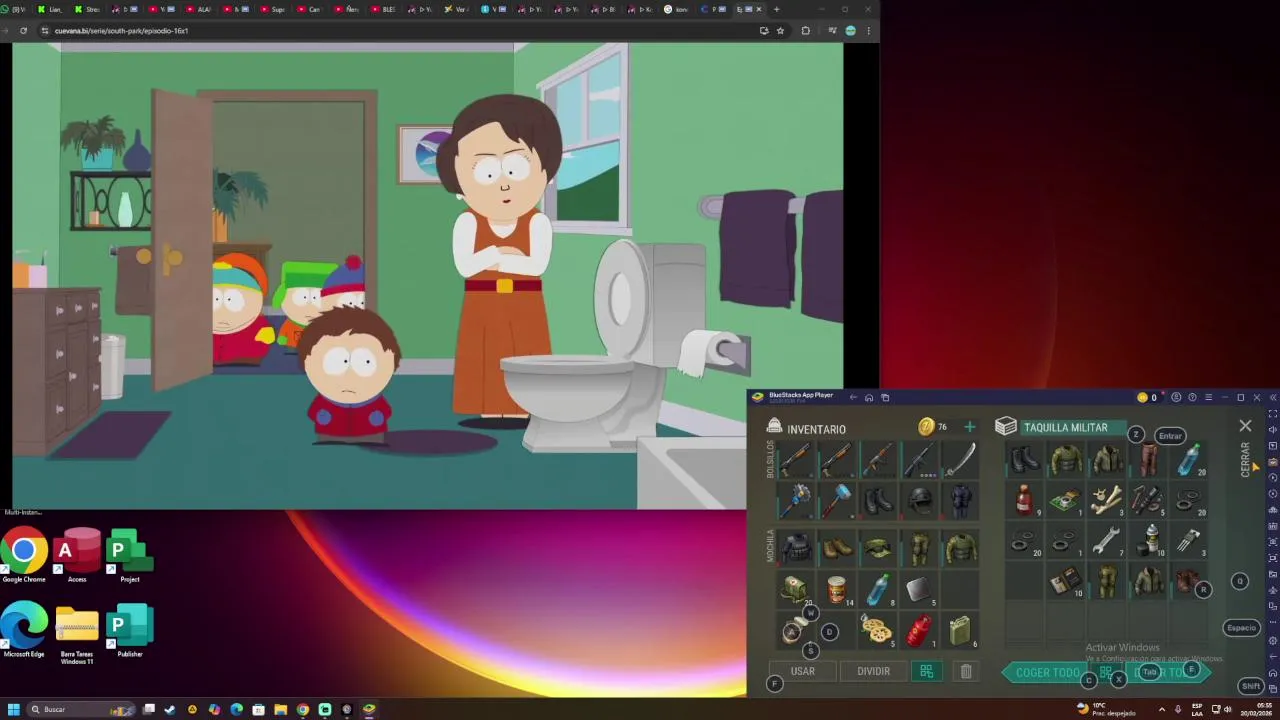Select the green cap in backpack
1280x720 pixels.
pos(878,548)
